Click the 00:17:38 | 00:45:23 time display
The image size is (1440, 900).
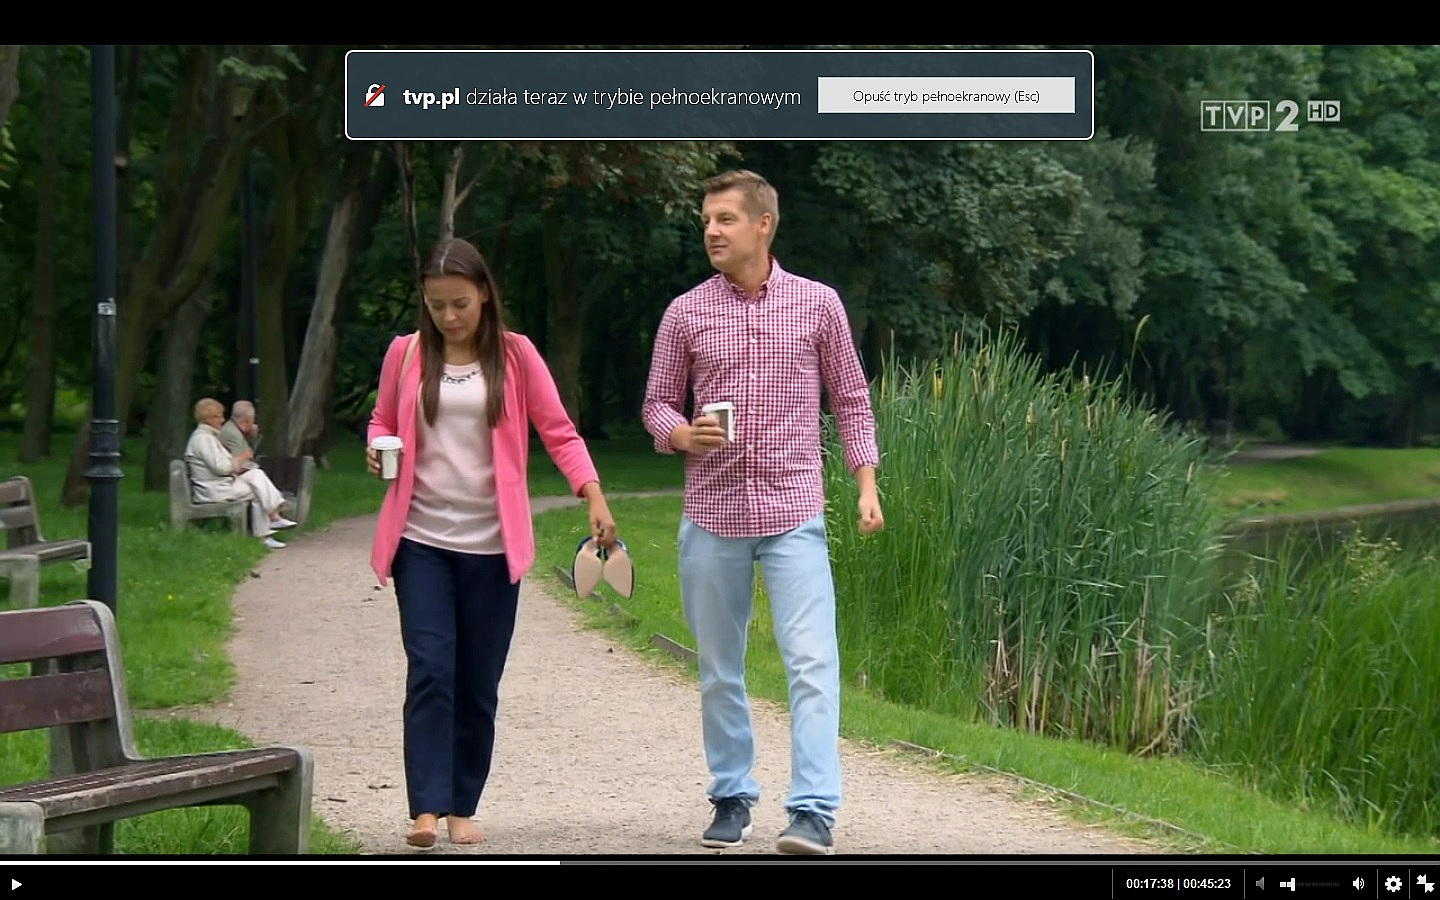[x=1178, y=884]
